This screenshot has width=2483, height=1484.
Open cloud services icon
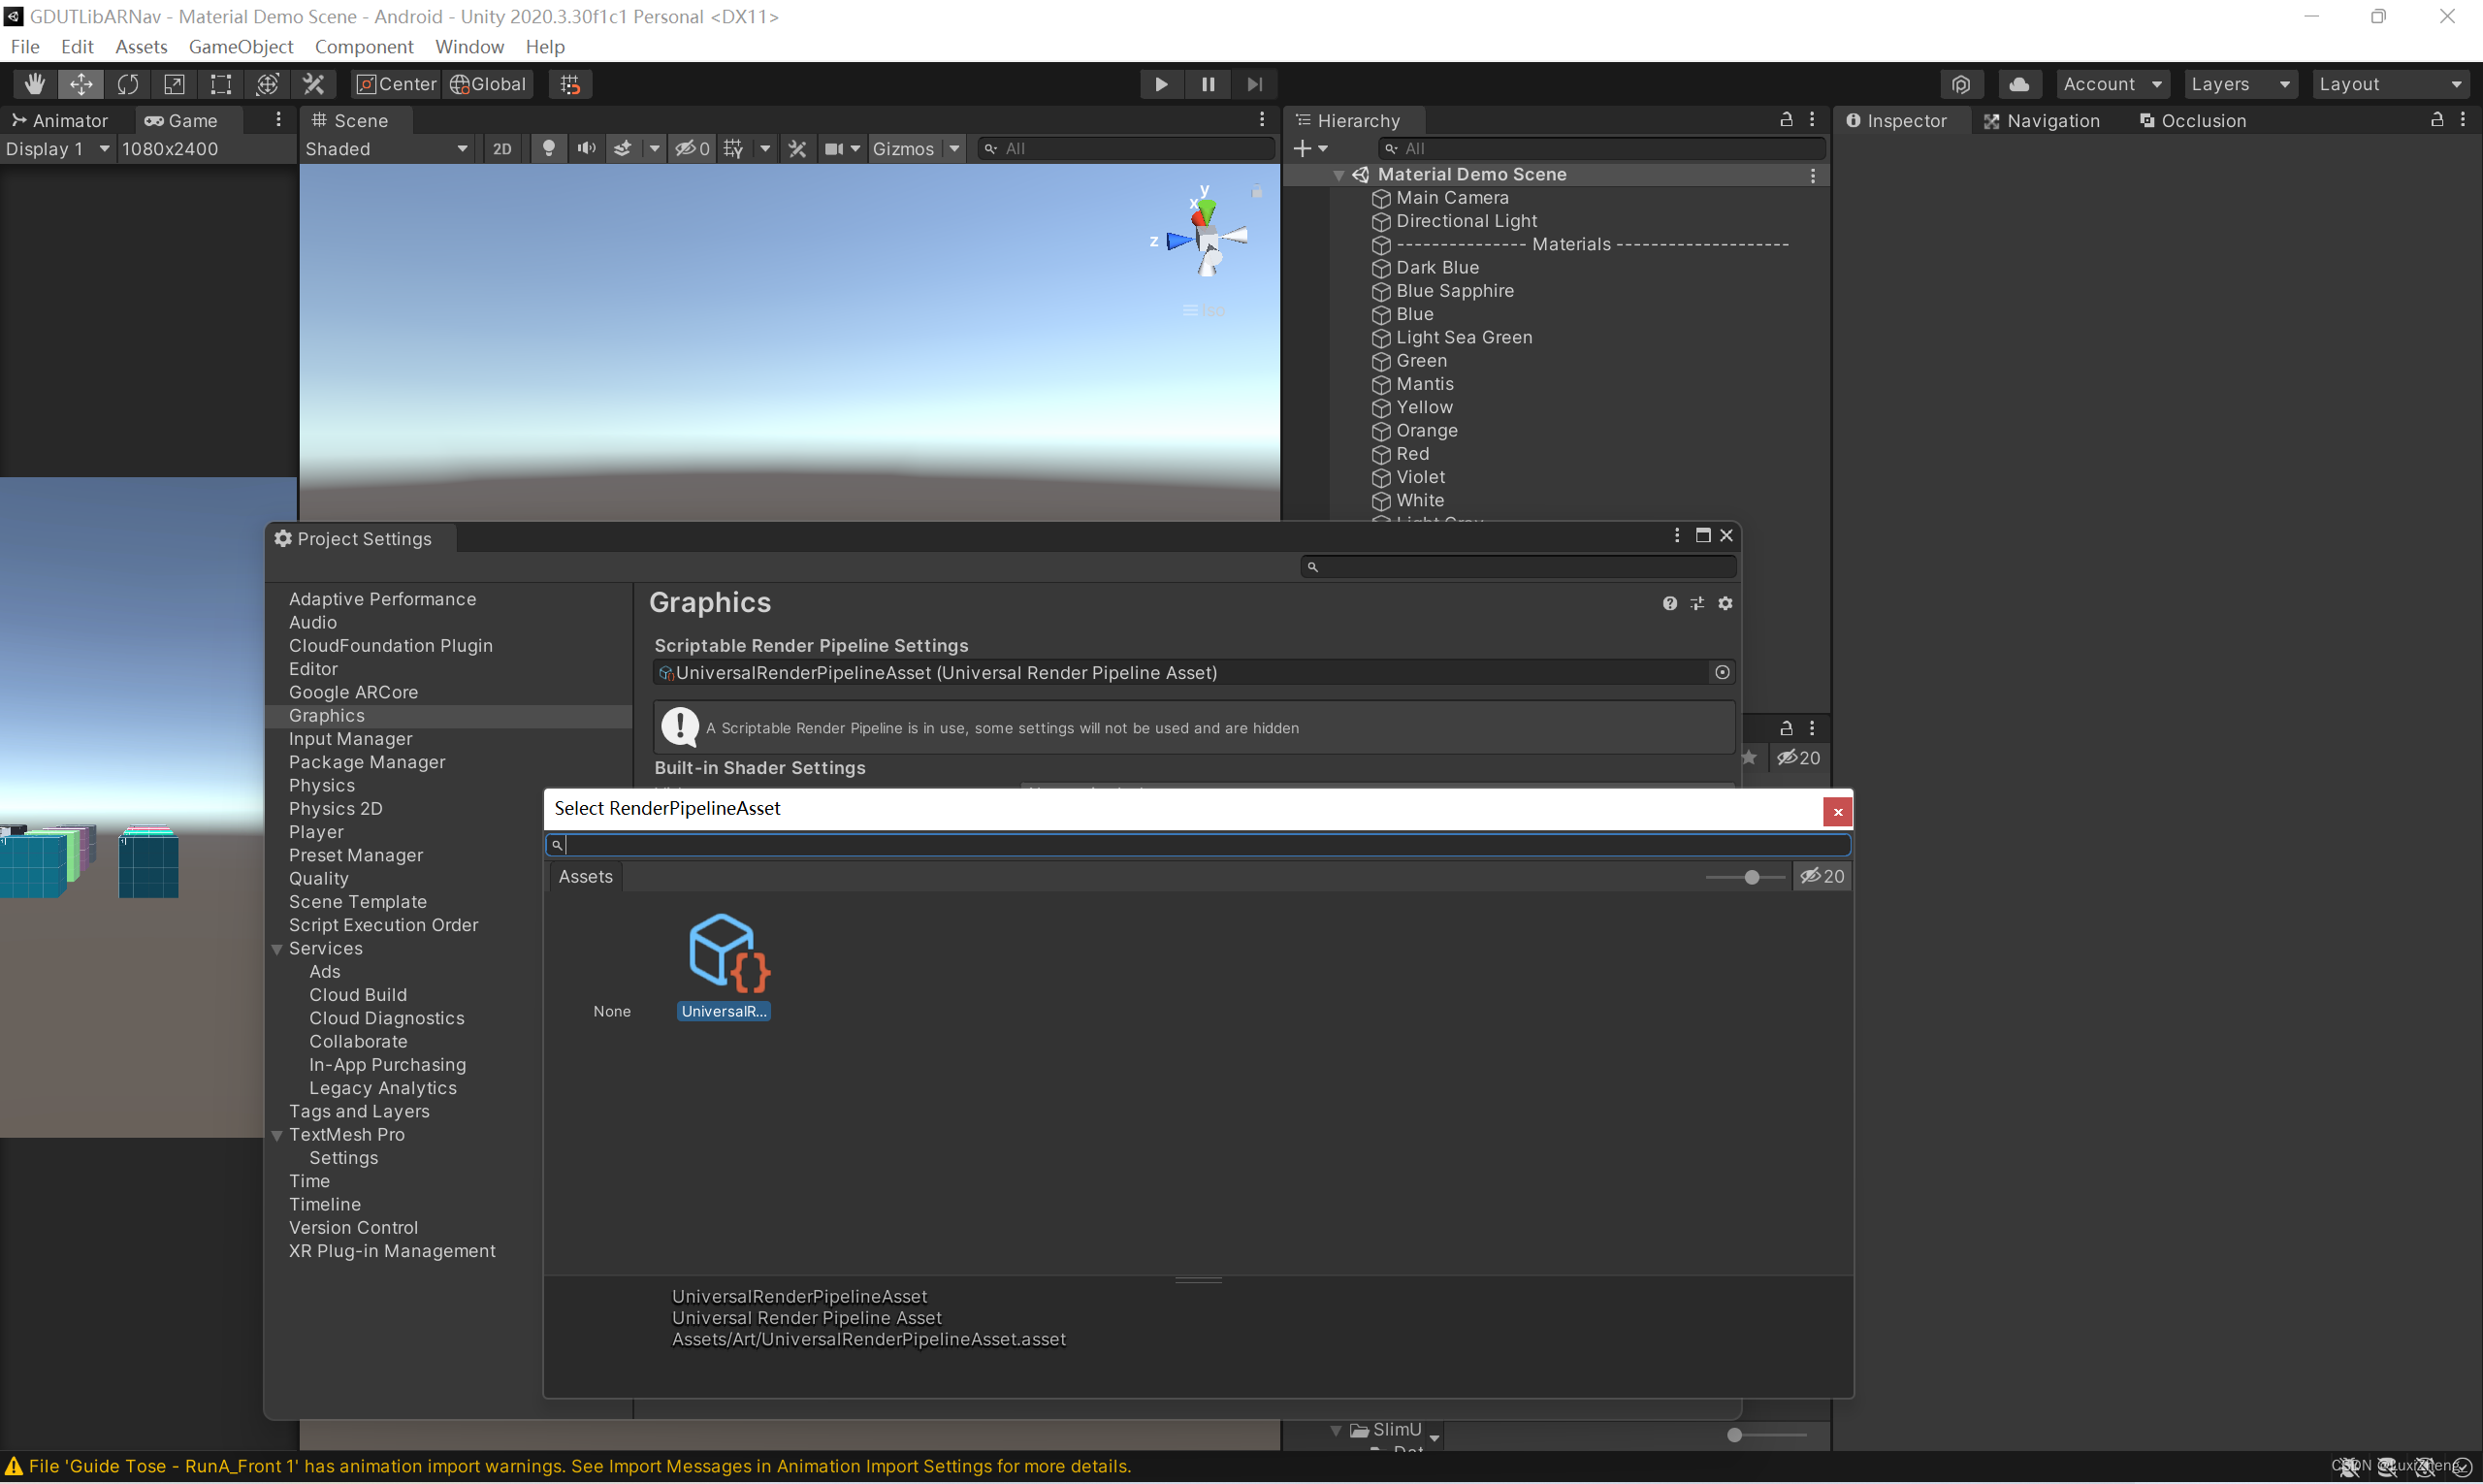(x=2019, y=84)
